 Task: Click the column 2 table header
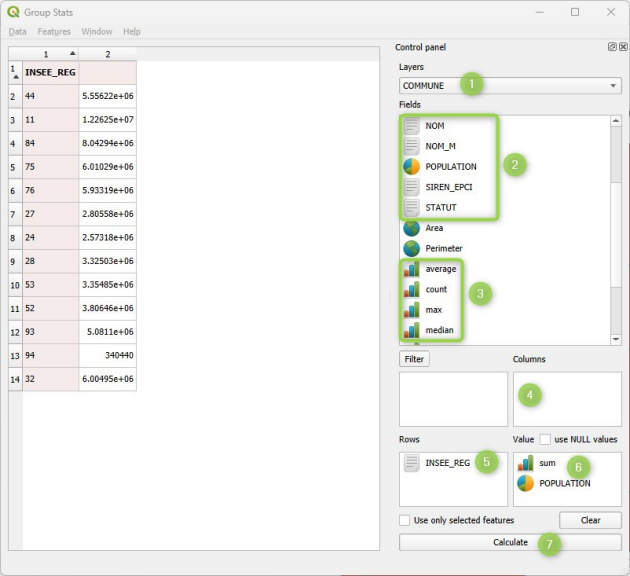[108, 54]
